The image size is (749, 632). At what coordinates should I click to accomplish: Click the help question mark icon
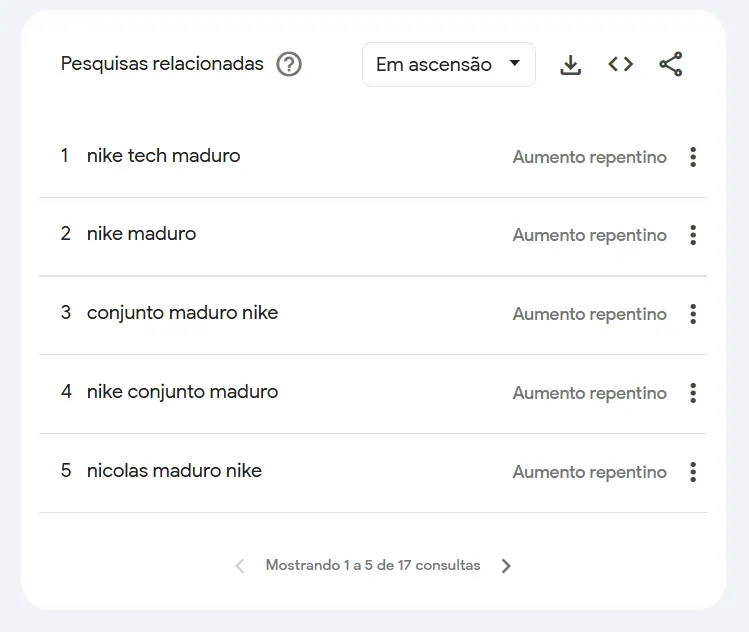[289, 65]
